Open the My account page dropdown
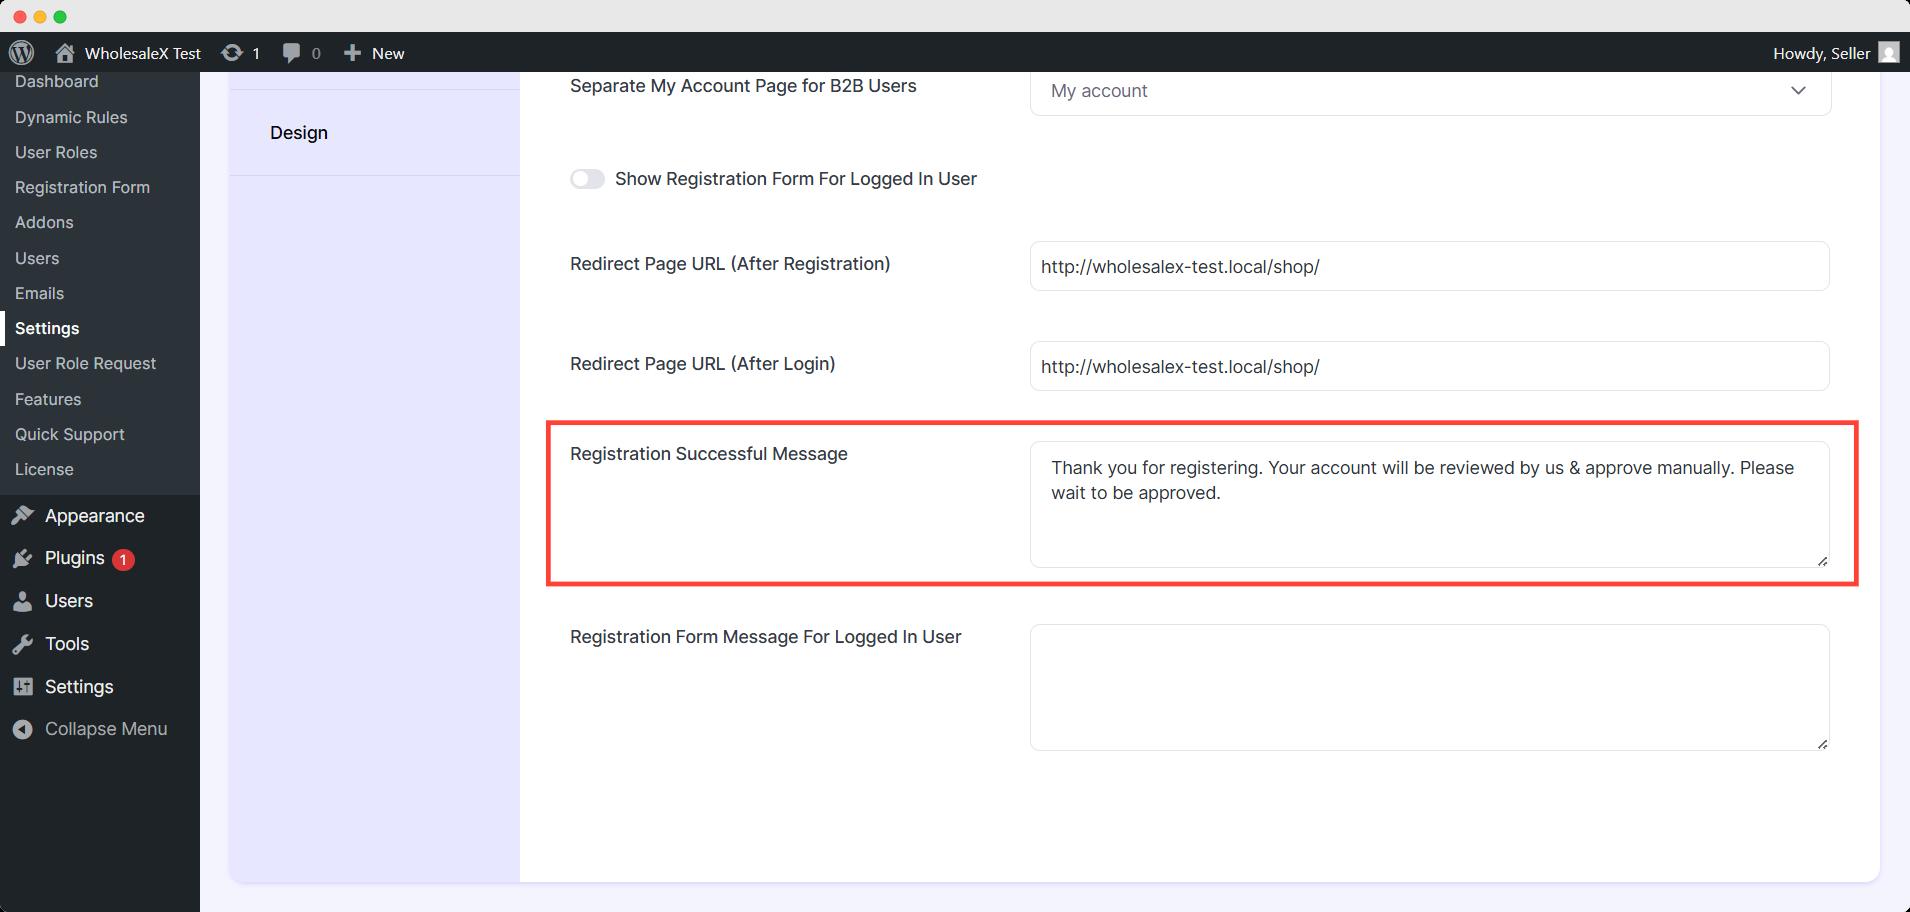This screenshot has width=1910, height=912. (1430, 91)
